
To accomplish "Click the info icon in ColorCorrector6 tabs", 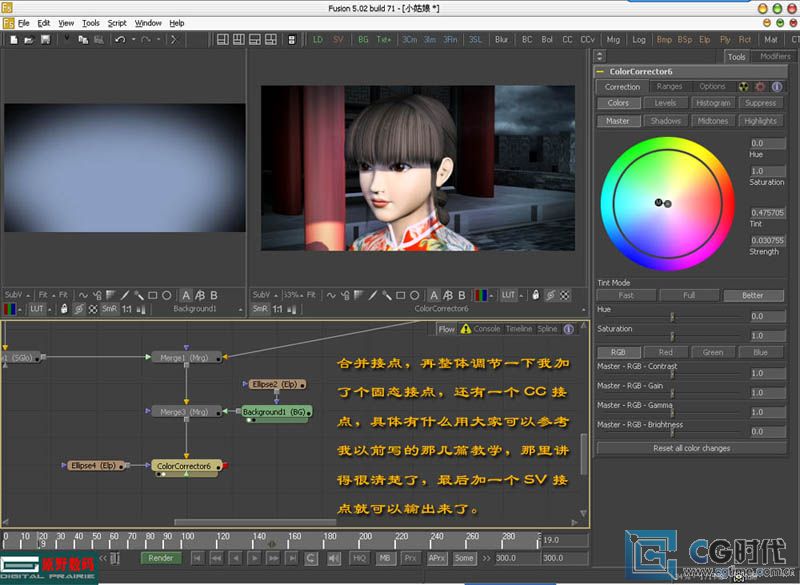I will point(777,87).
